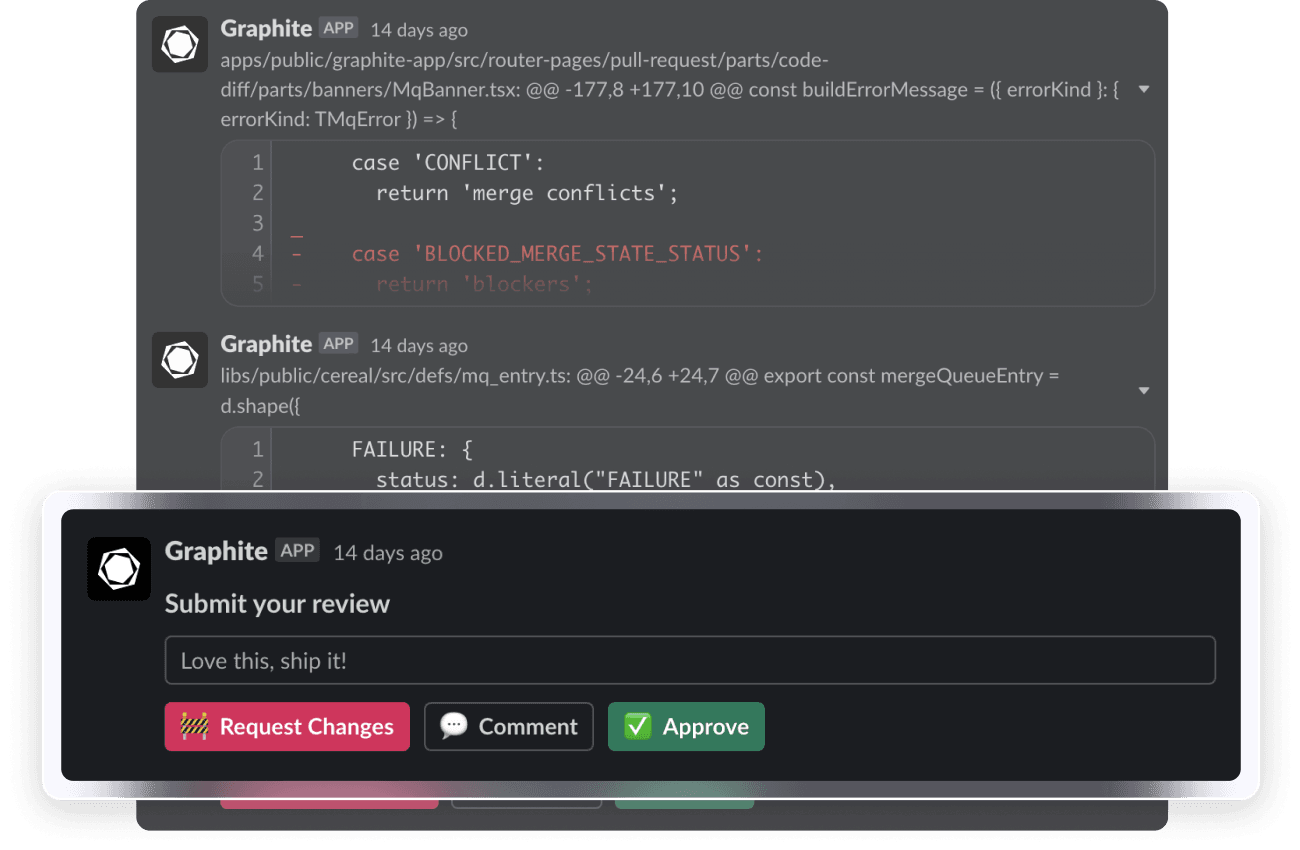The image size is (1300, 850).
Task: Click the review text field reading 'Love this, ship it!'
Action: pyautogui.click(x=690, y=660)
